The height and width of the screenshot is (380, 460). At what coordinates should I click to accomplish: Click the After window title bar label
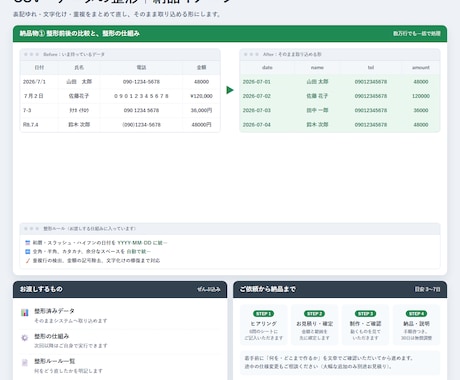pos(292,54)
